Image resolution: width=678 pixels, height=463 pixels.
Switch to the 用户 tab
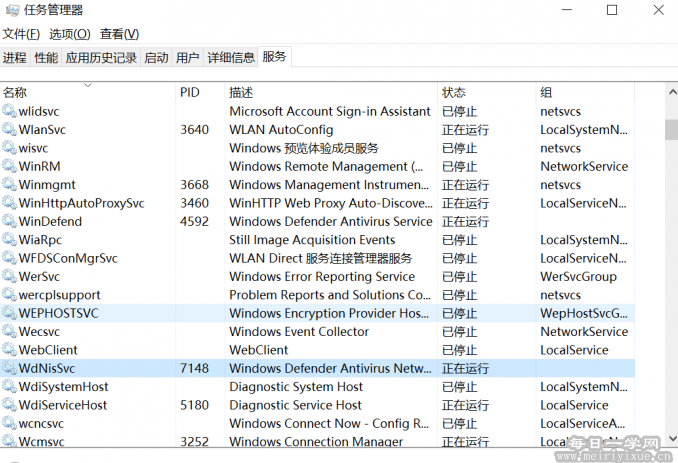[188, 57]
